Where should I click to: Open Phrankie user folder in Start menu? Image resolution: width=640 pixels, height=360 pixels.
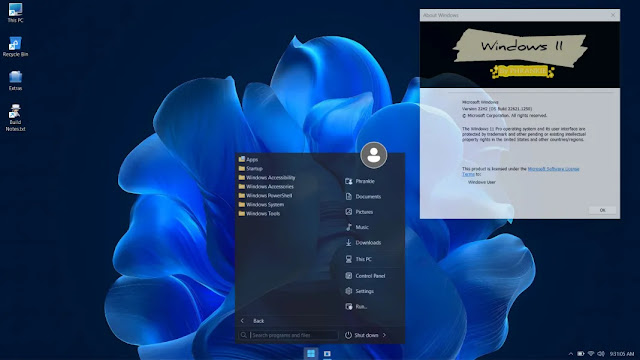360,181
